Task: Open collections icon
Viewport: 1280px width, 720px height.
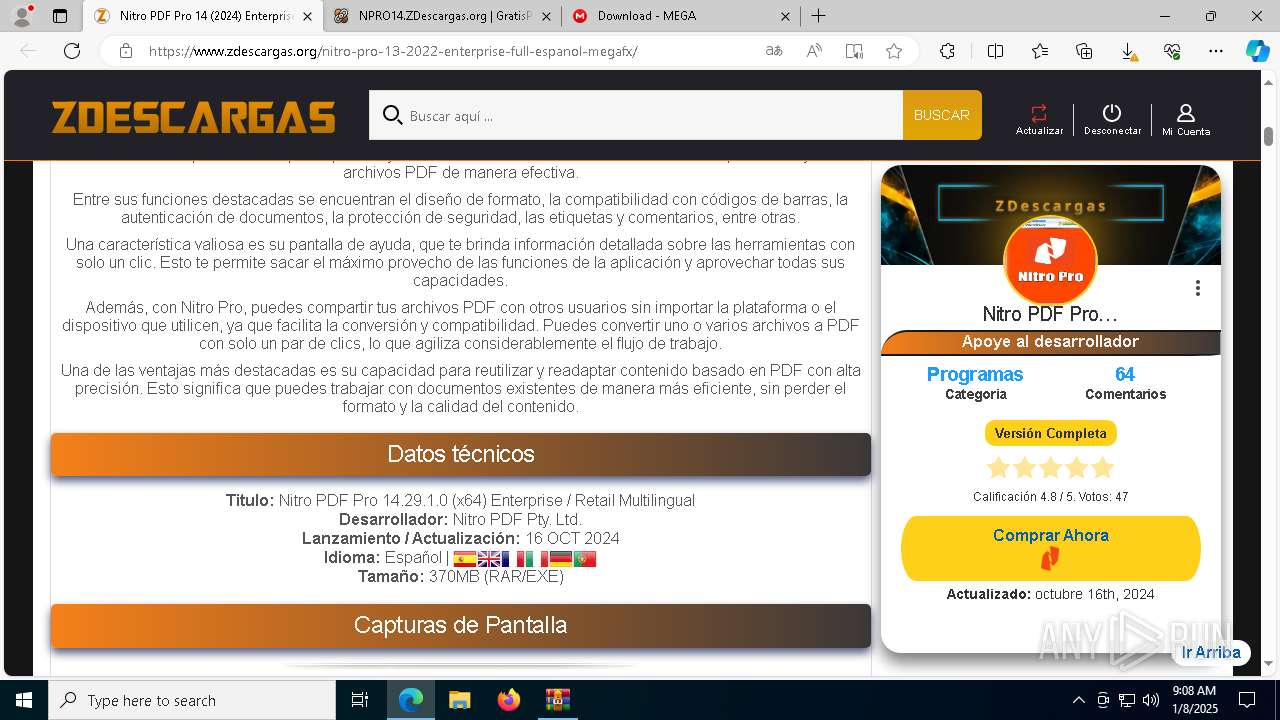Action: tap(1084, 51)
